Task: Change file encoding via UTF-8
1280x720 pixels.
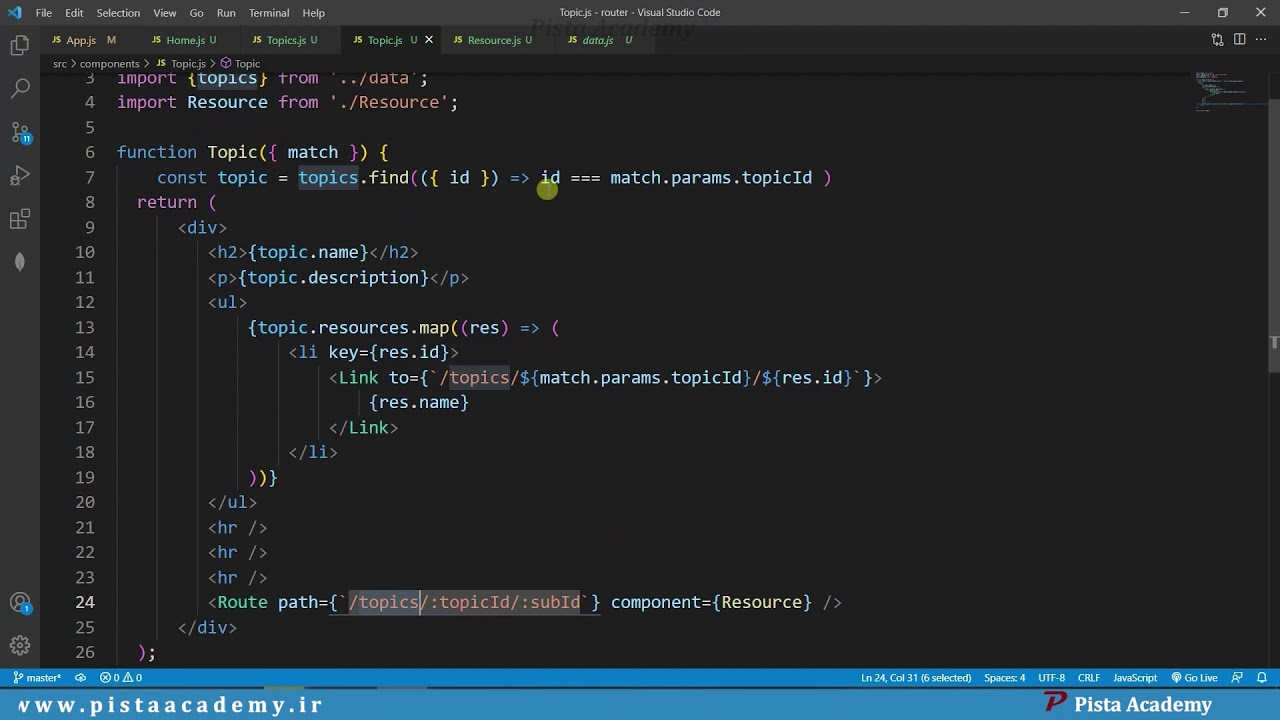Action: point(1051,678)
